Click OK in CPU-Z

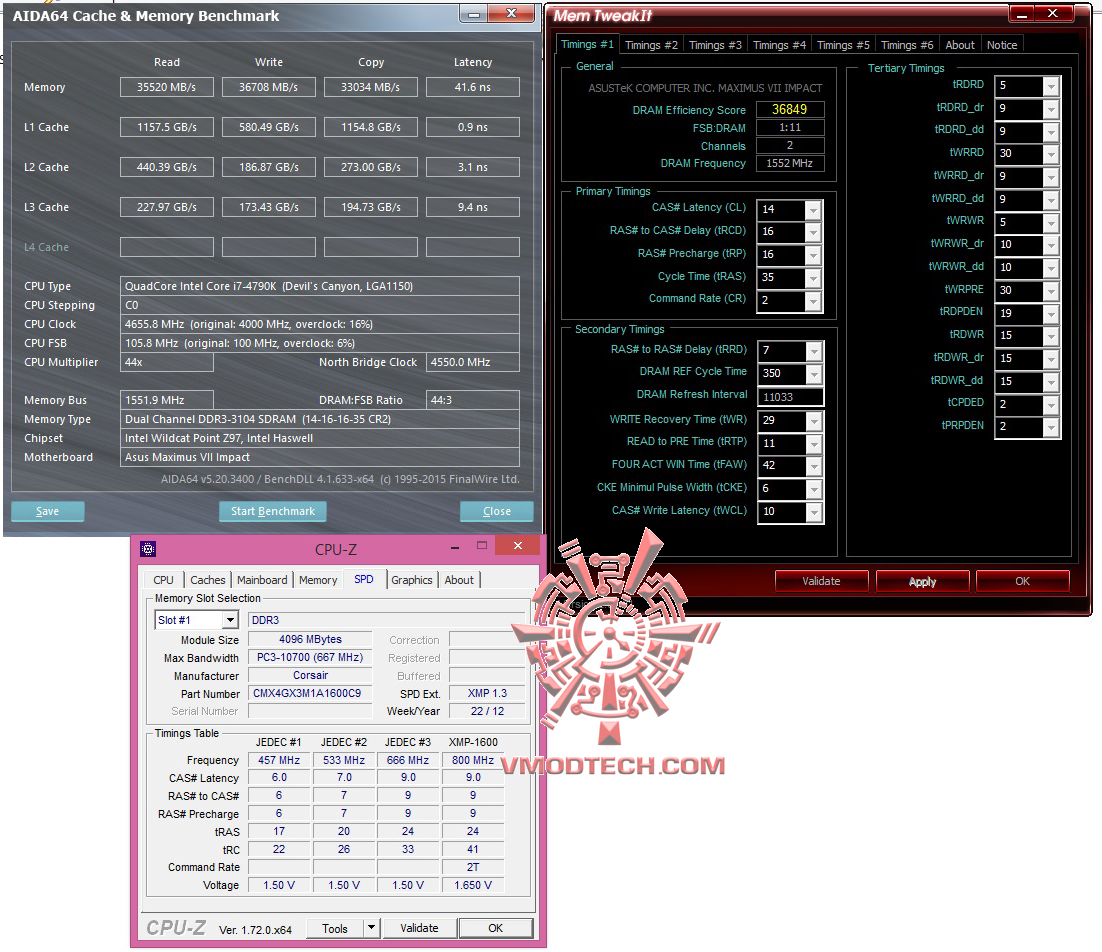coord(495,928)
